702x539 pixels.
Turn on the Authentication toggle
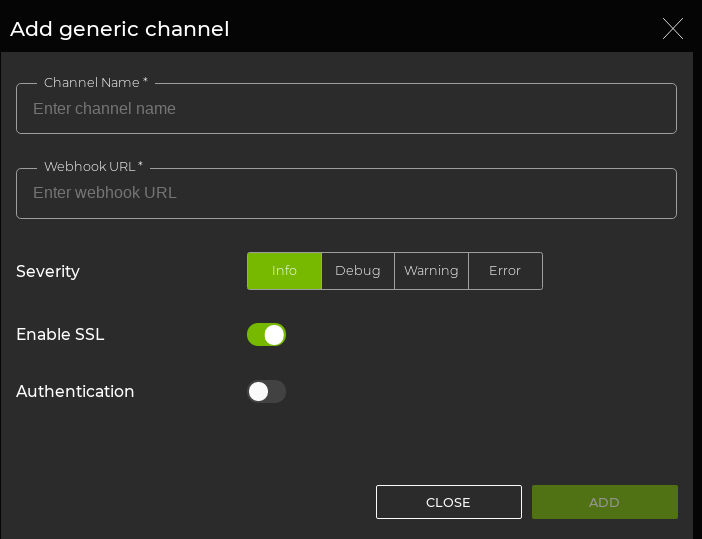[x=266, y=392]
